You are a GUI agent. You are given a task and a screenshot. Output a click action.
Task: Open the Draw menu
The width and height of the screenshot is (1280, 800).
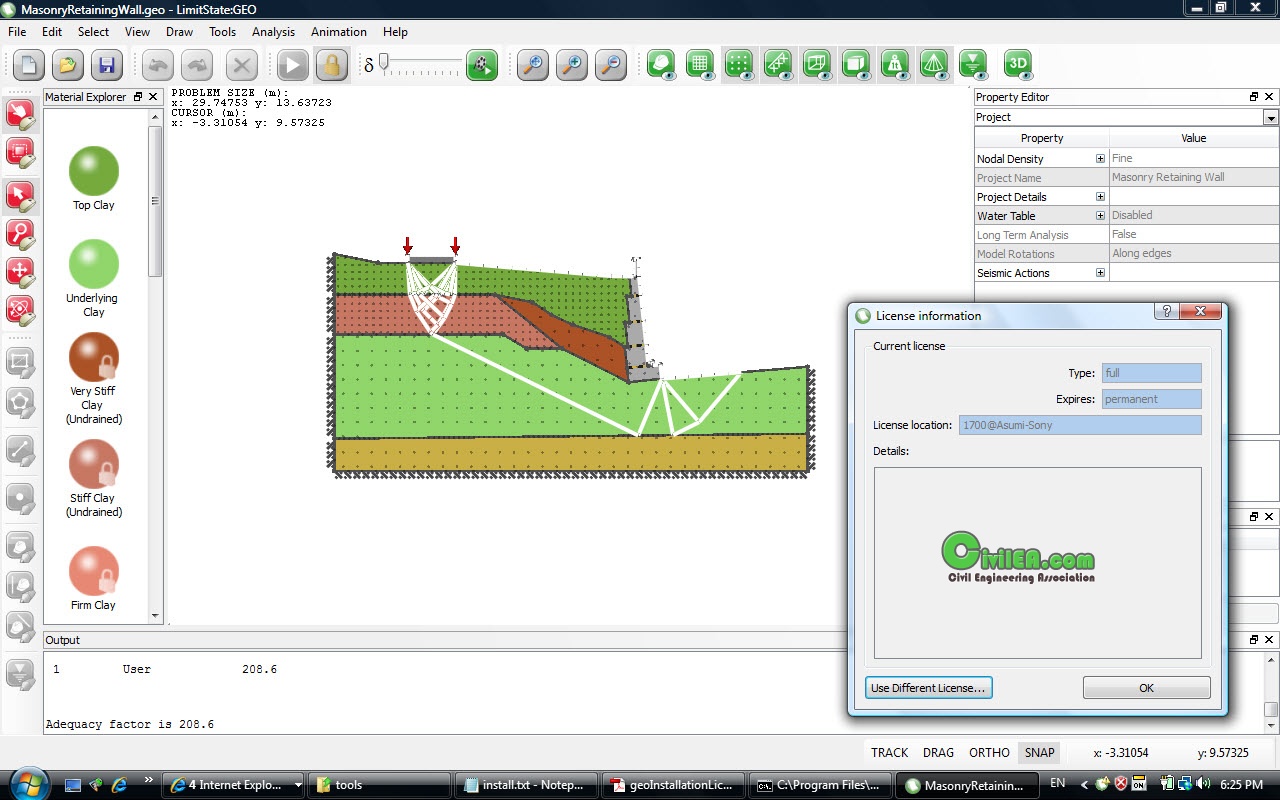(179, 32)
